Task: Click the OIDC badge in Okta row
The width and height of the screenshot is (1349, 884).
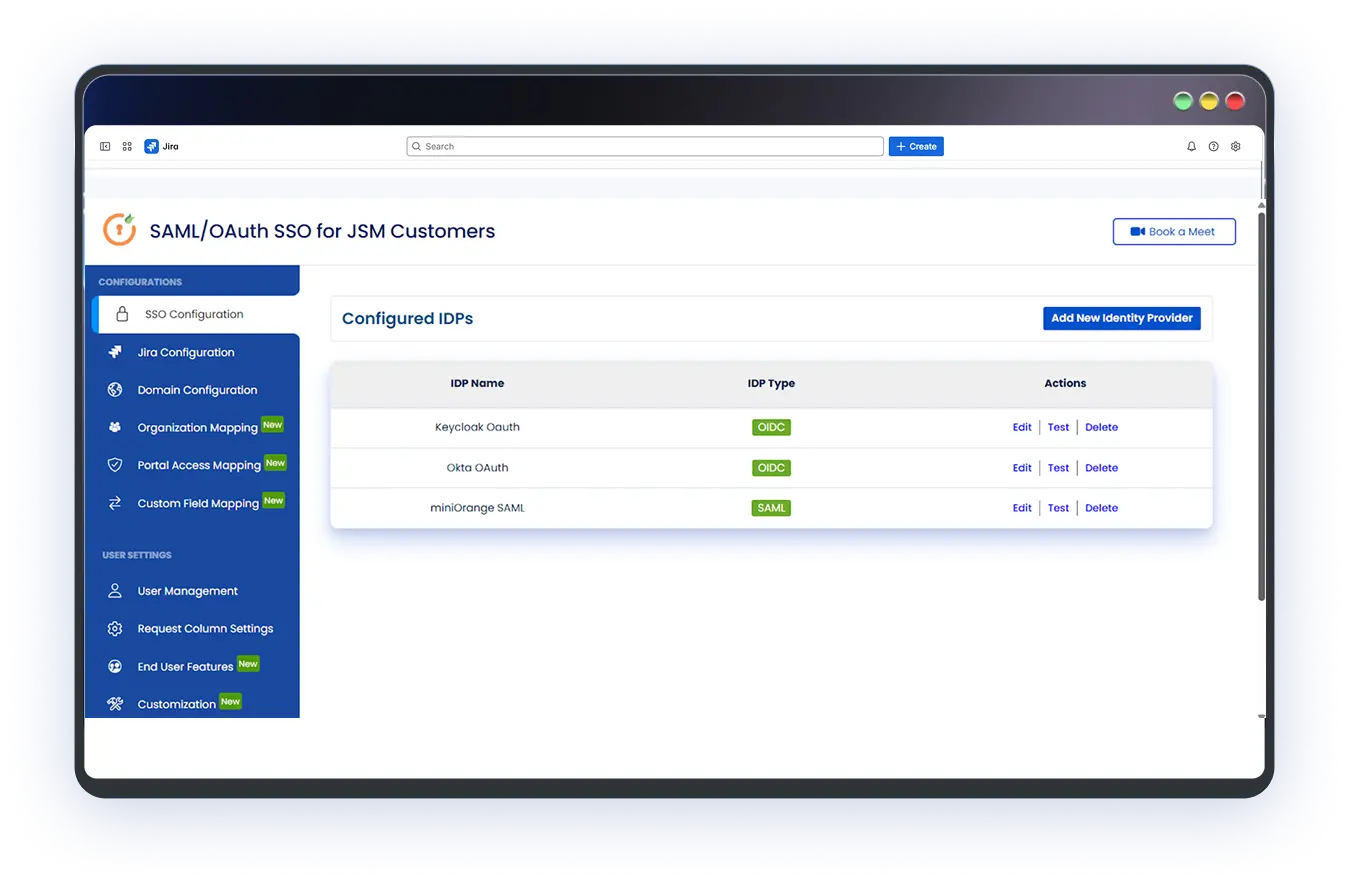Action: [771, 468]
